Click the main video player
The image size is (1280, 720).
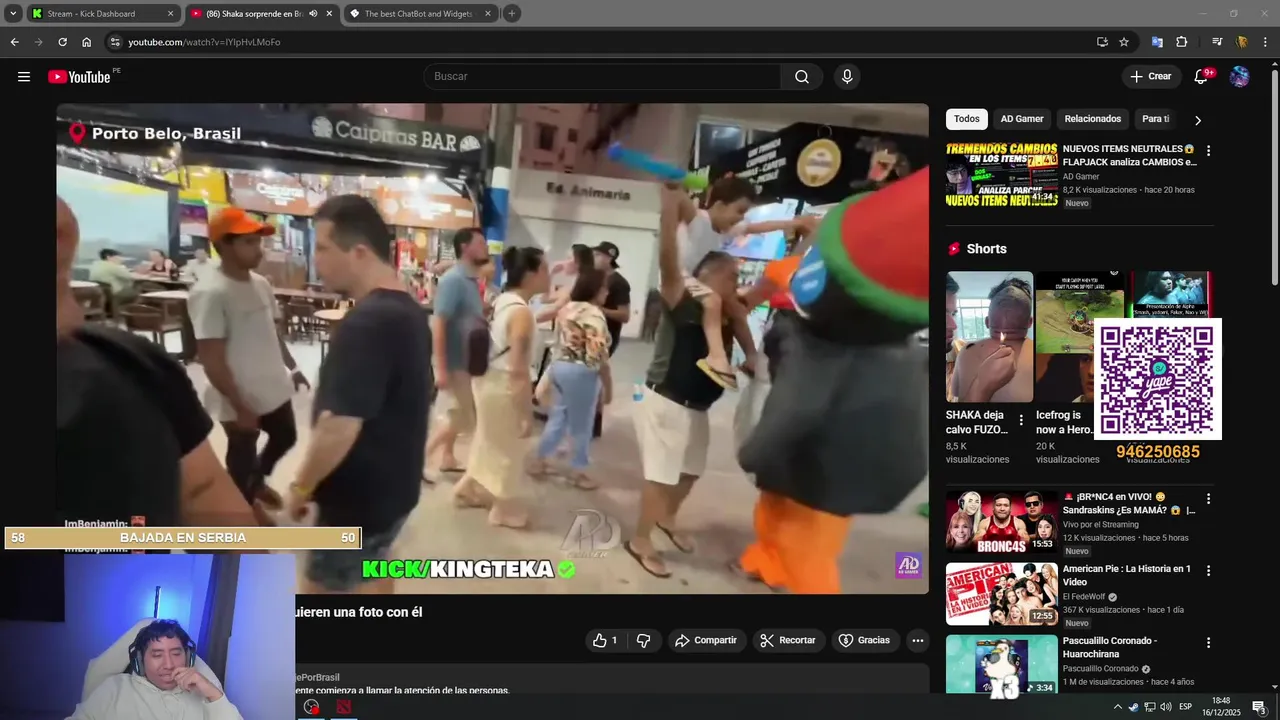492,348
